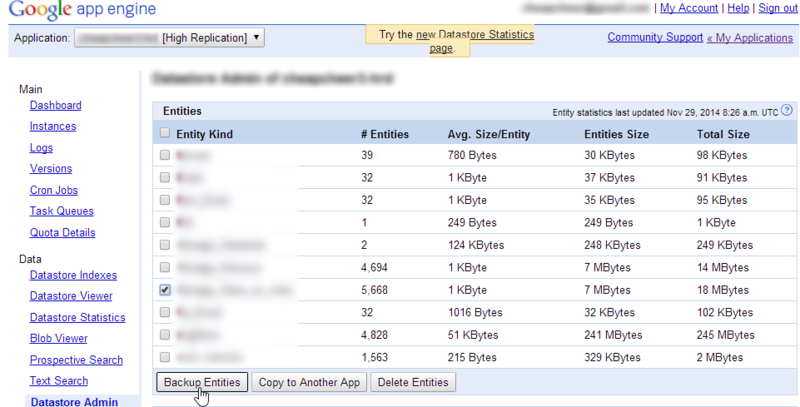Click the '241 MBytes' entities size cell
This screenshot has width=800, height=407.
613,335
